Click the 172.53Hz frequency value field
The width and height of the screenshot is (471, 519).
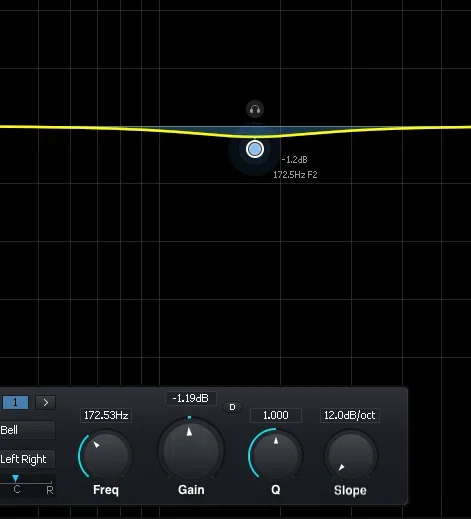click(106, 415)
